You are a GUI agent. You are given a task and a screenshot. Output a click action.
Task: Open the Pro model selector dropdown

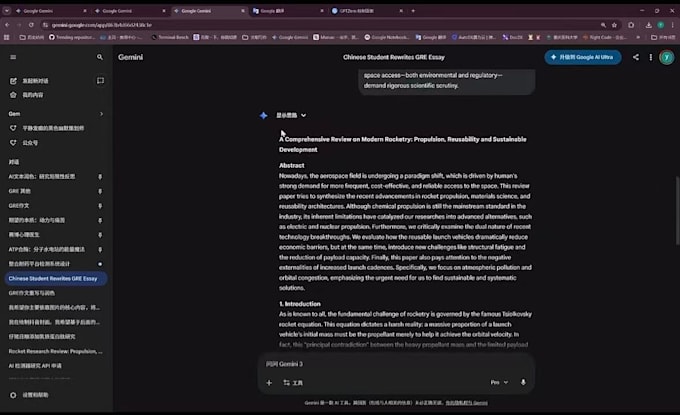[499, 382]
